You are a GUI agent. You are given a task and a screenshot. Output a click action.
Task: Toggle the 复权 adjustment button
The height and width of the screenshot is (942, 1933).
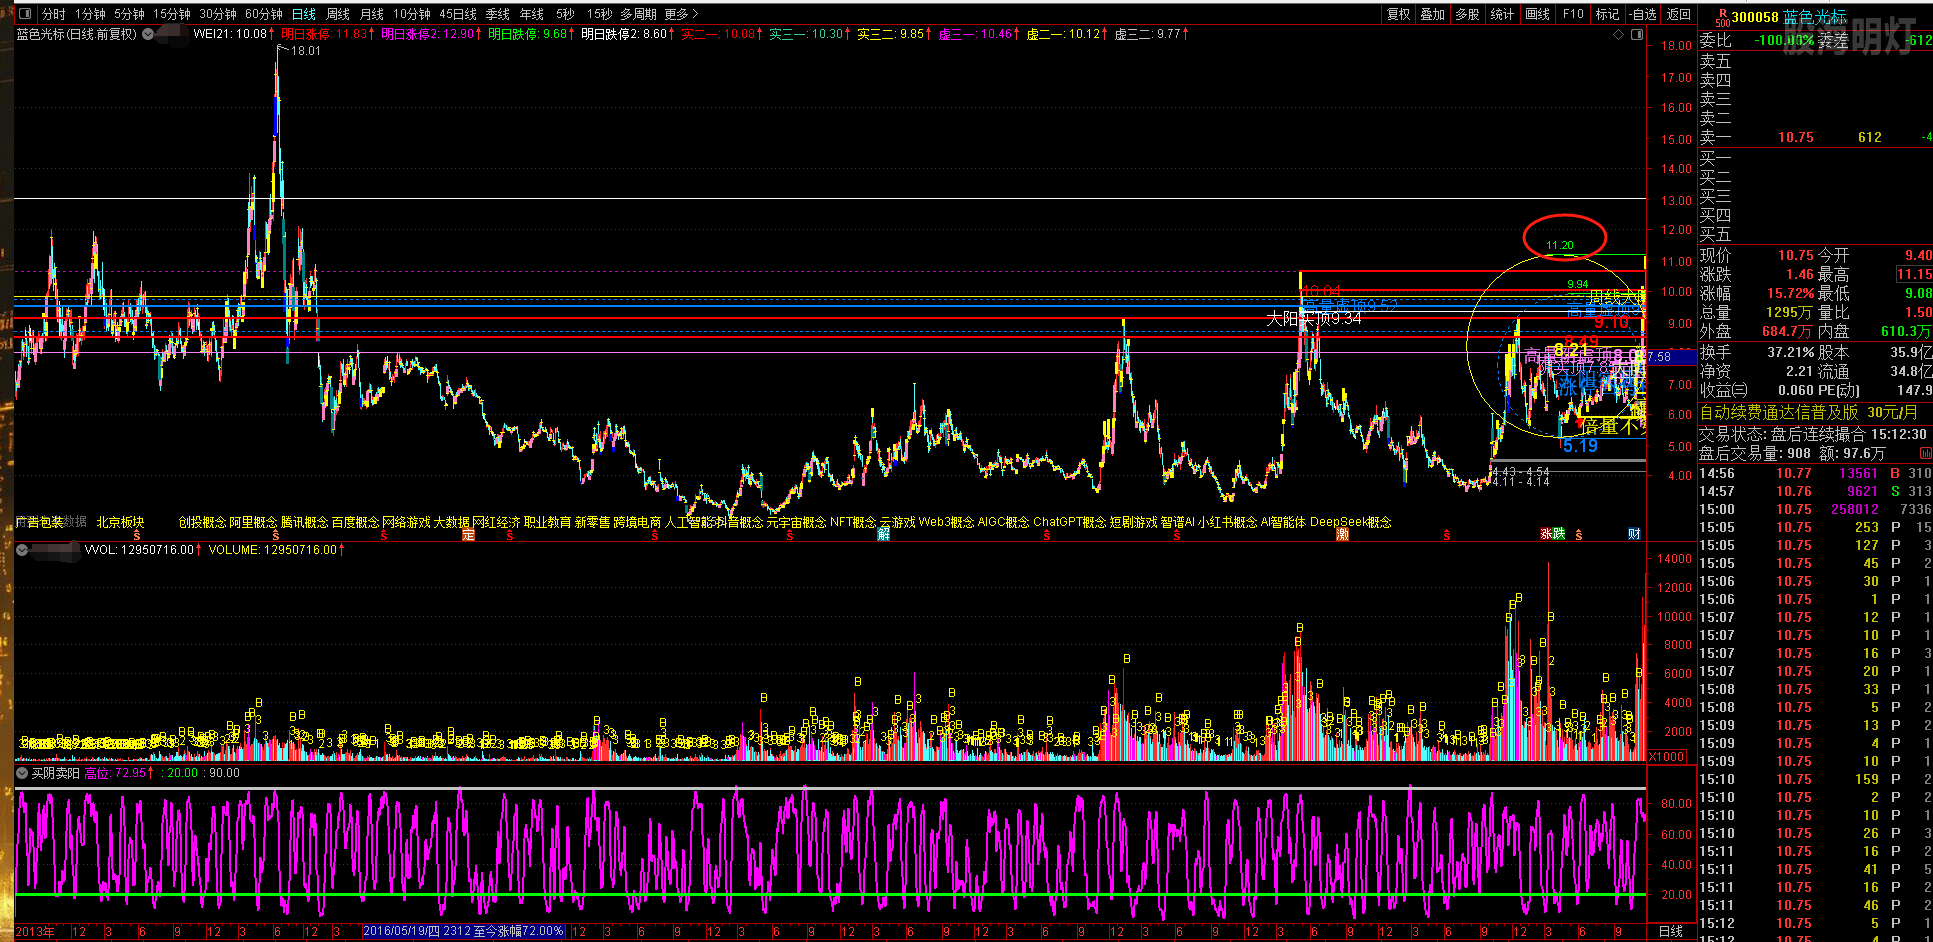point(1398,14)
